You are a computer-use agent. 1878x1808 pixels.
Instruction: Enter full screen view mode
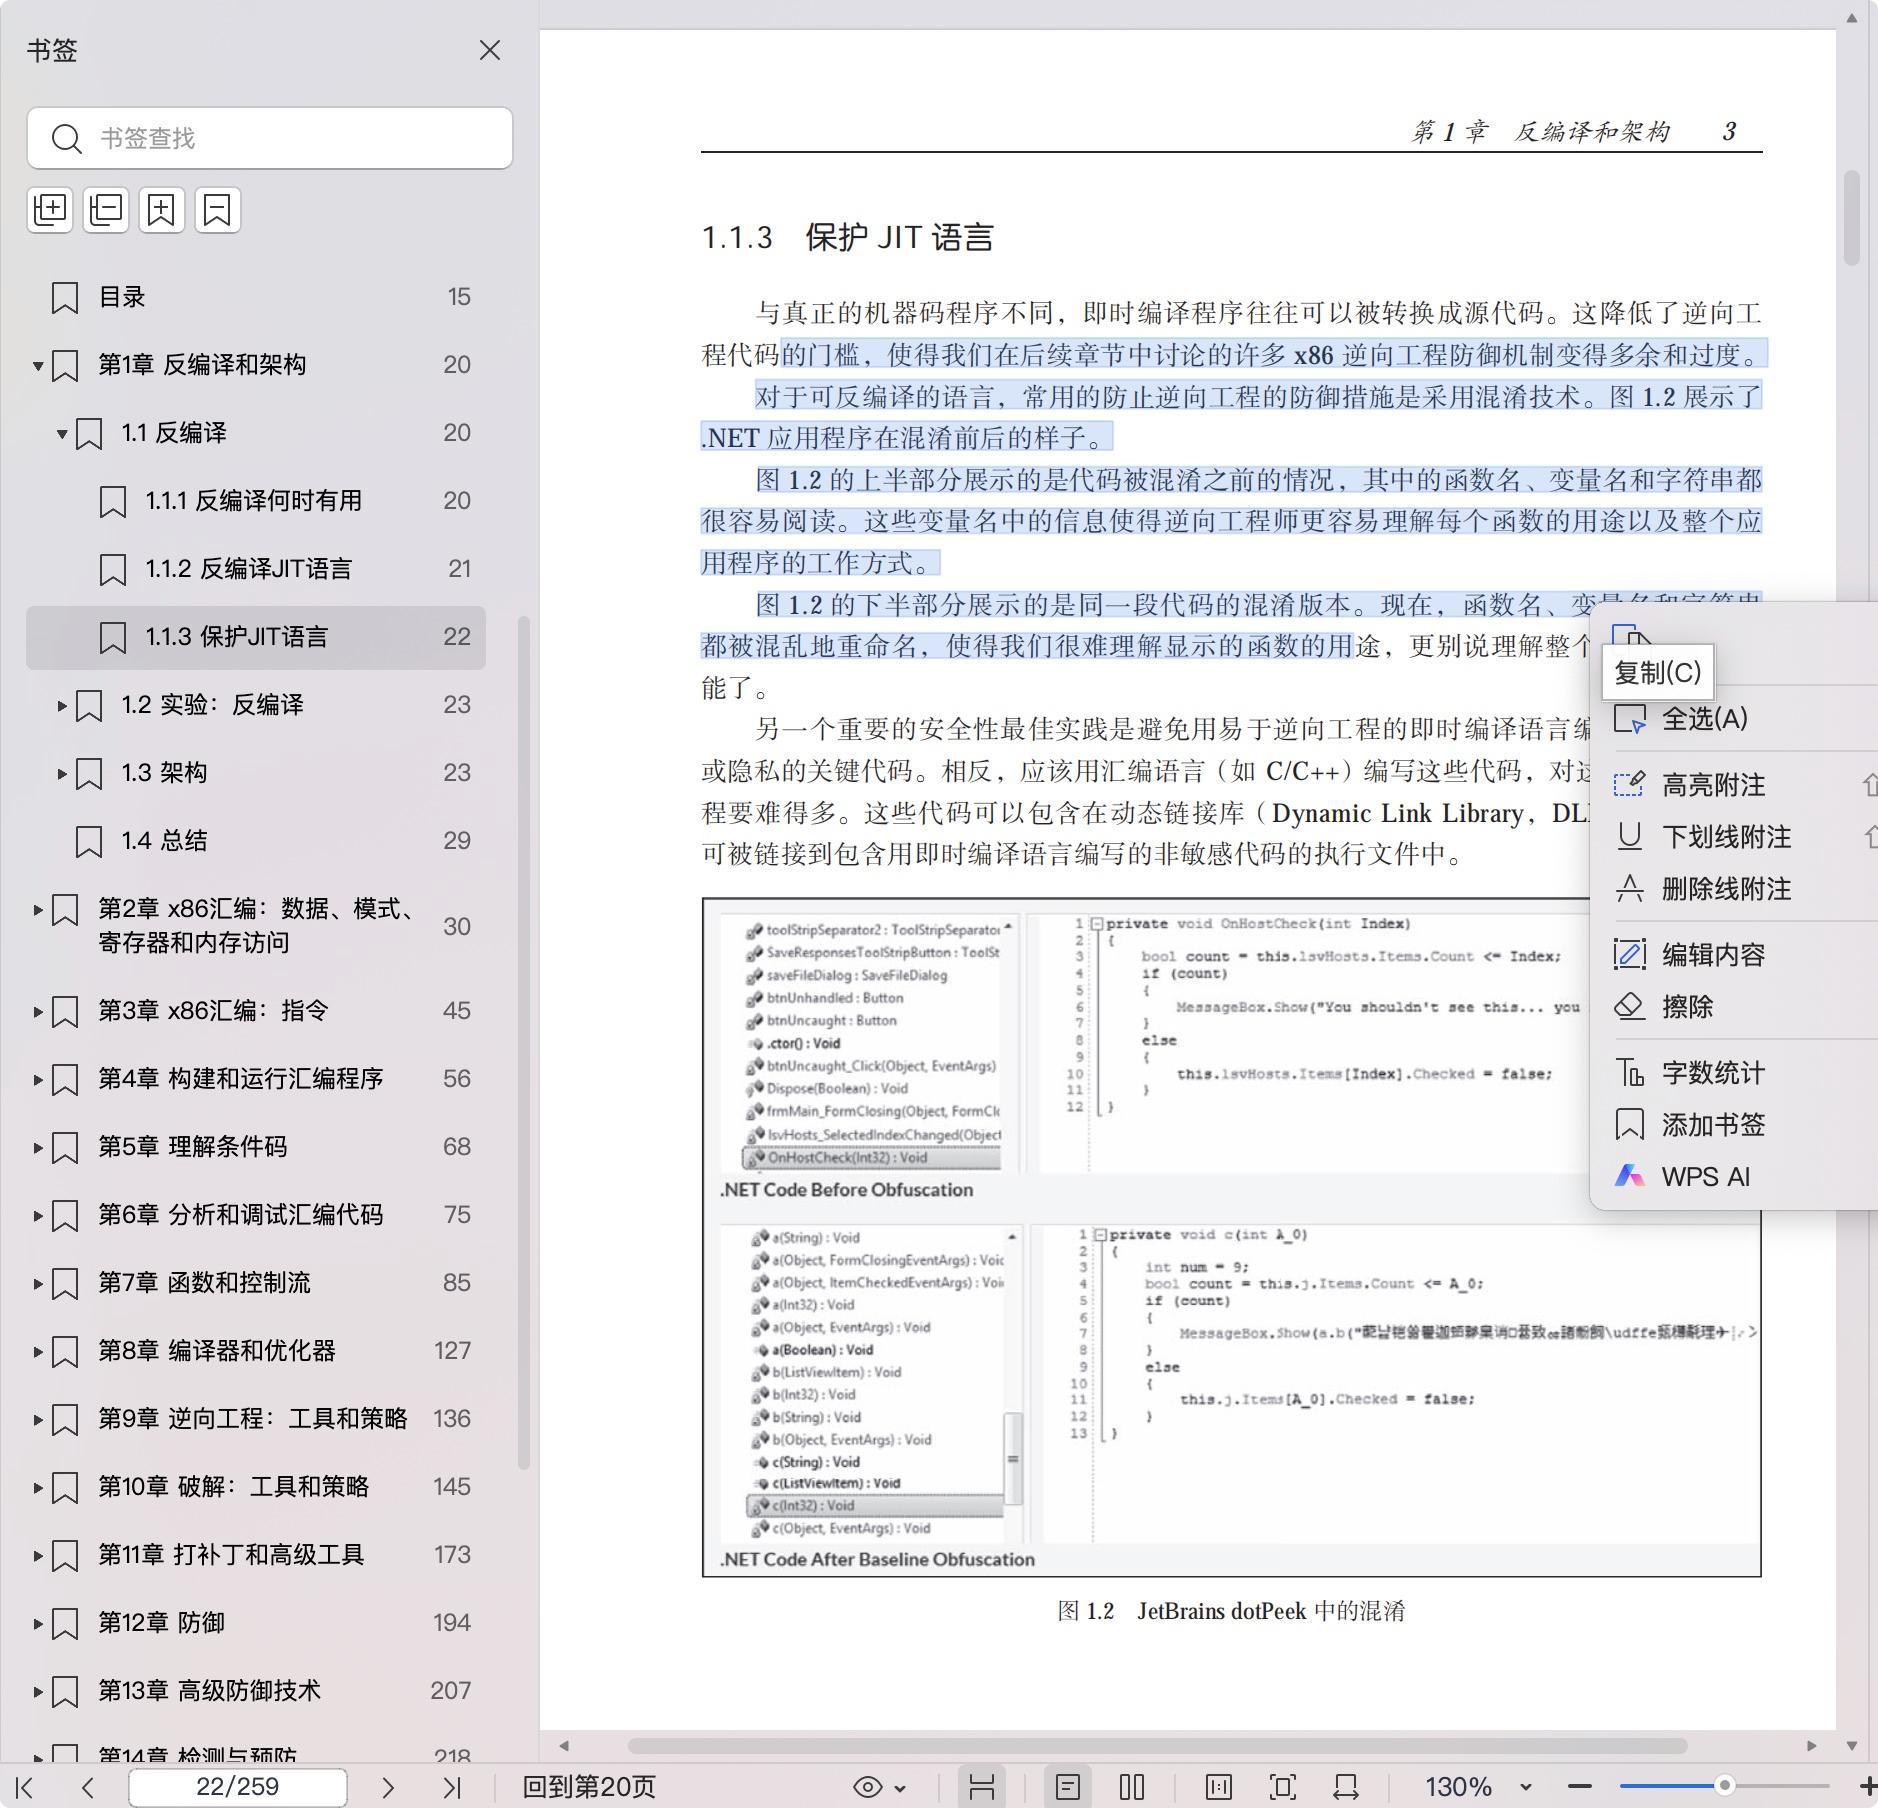click(1283, 1787)
